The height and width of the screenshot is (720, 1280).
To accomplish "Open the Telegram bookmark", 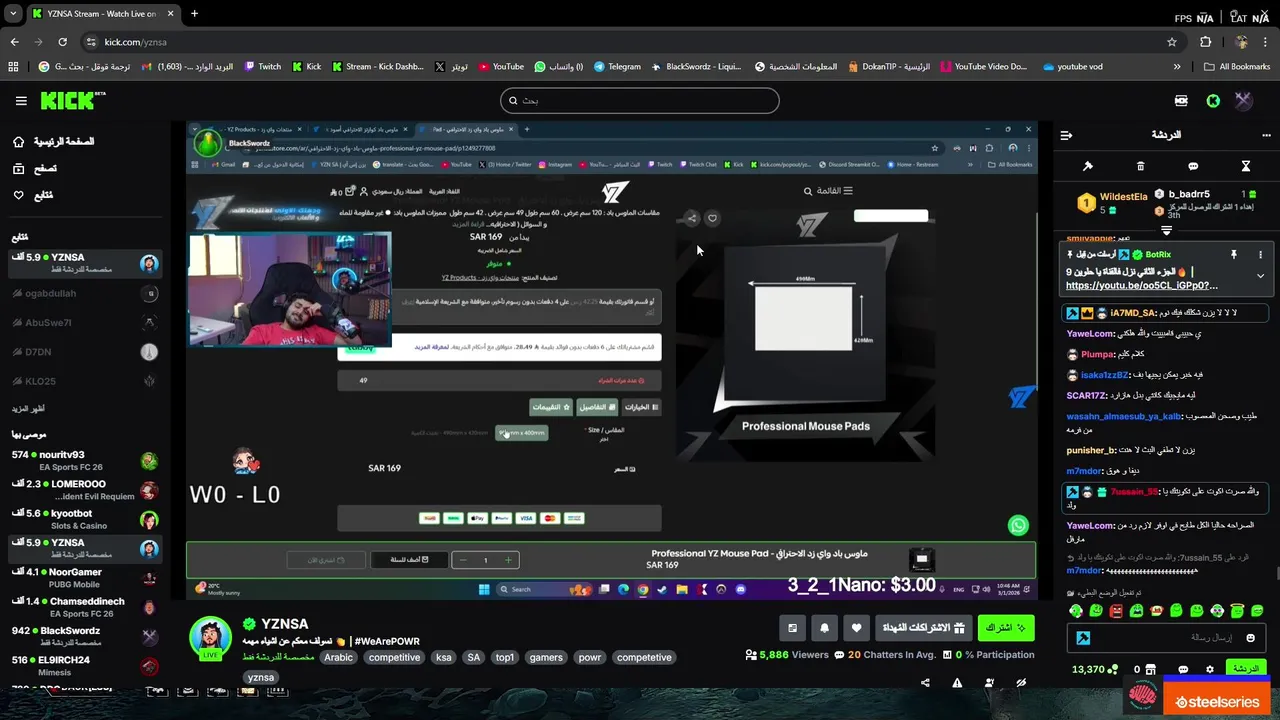I will click(617, 67).
